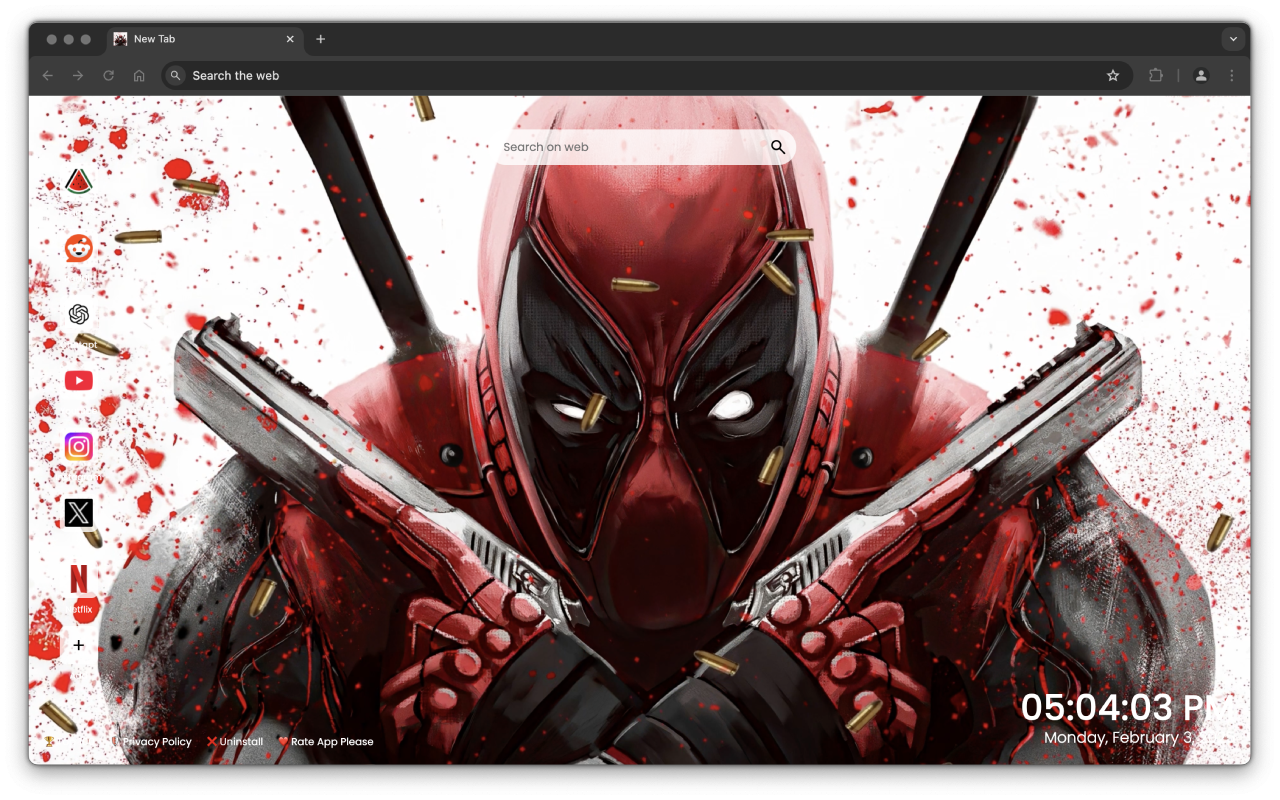Focus the address bar 'Search the web'

tap(647, 75)
